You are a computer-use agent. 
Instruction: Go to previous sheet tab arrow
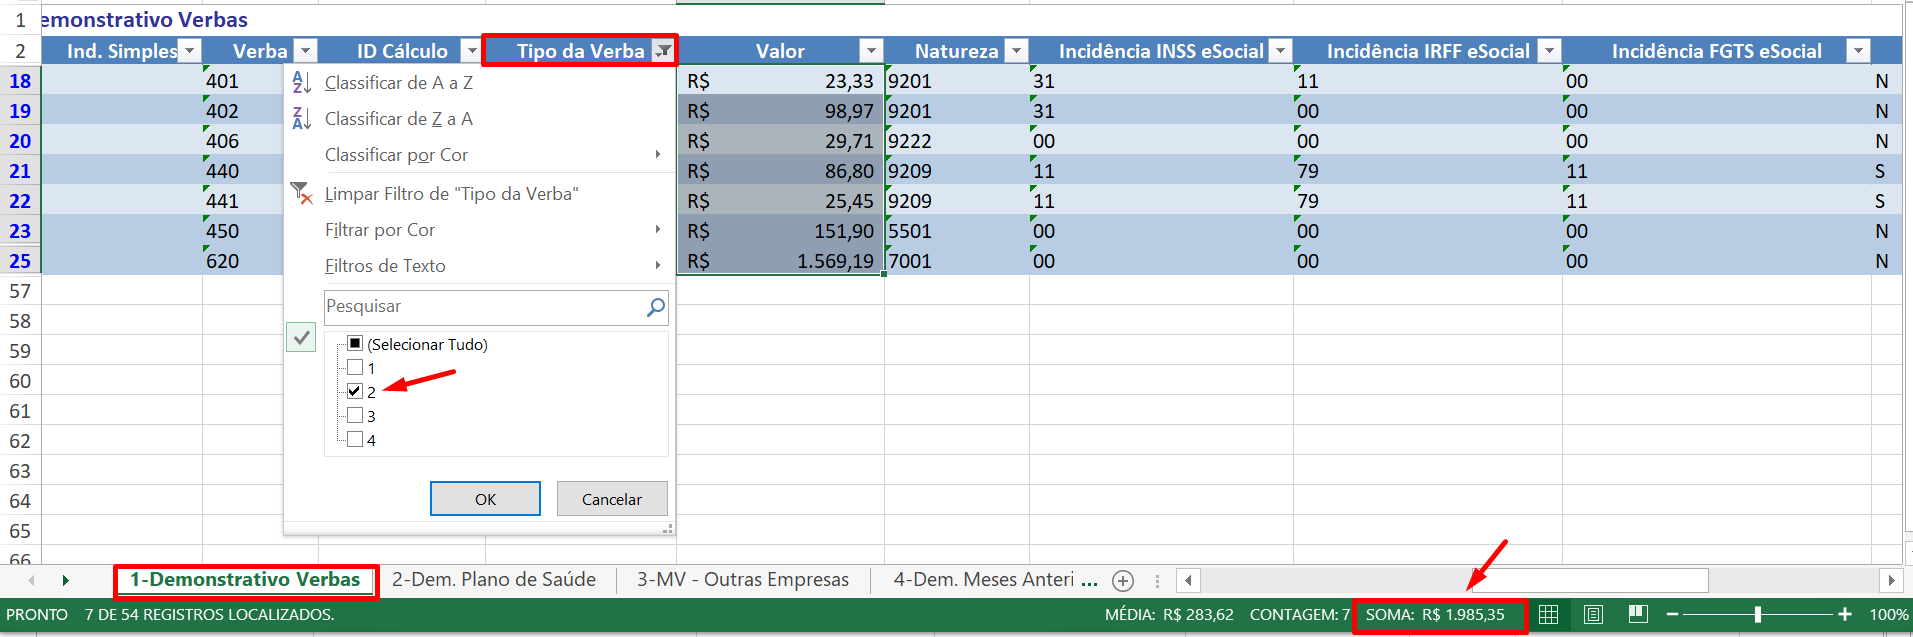(x=32, y=580)
